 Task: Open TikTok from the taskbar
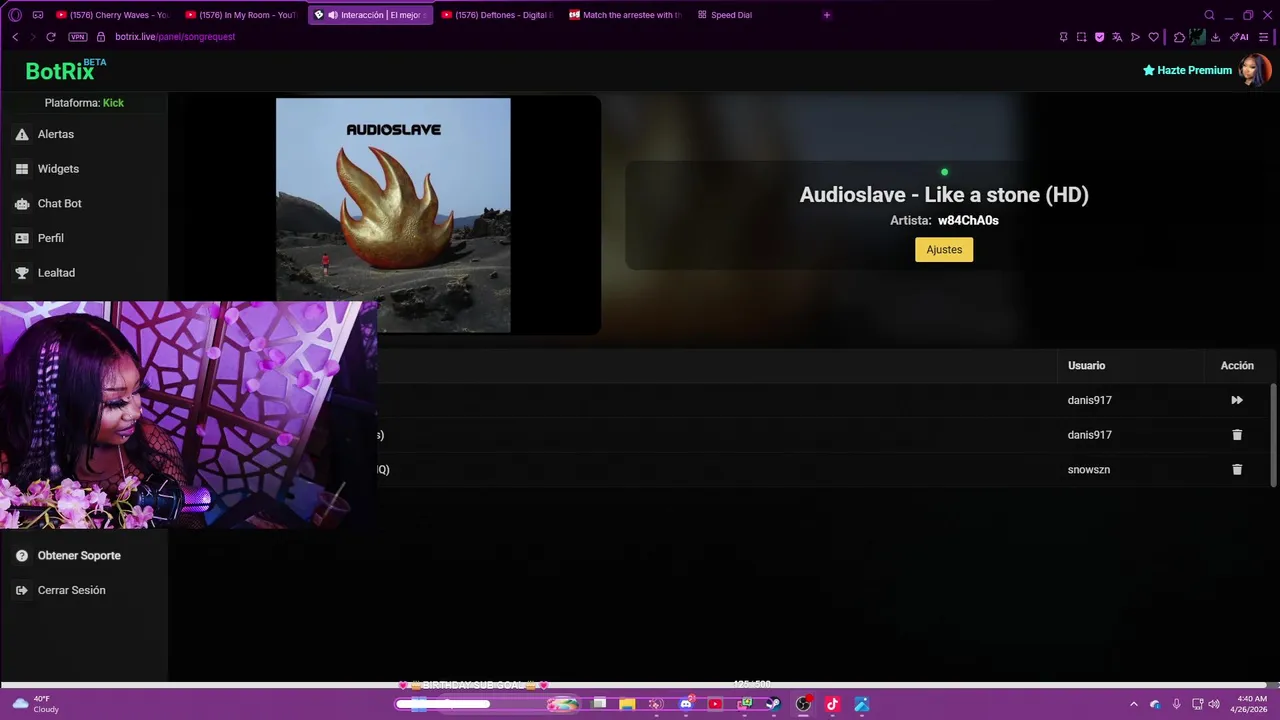(832, 704)
